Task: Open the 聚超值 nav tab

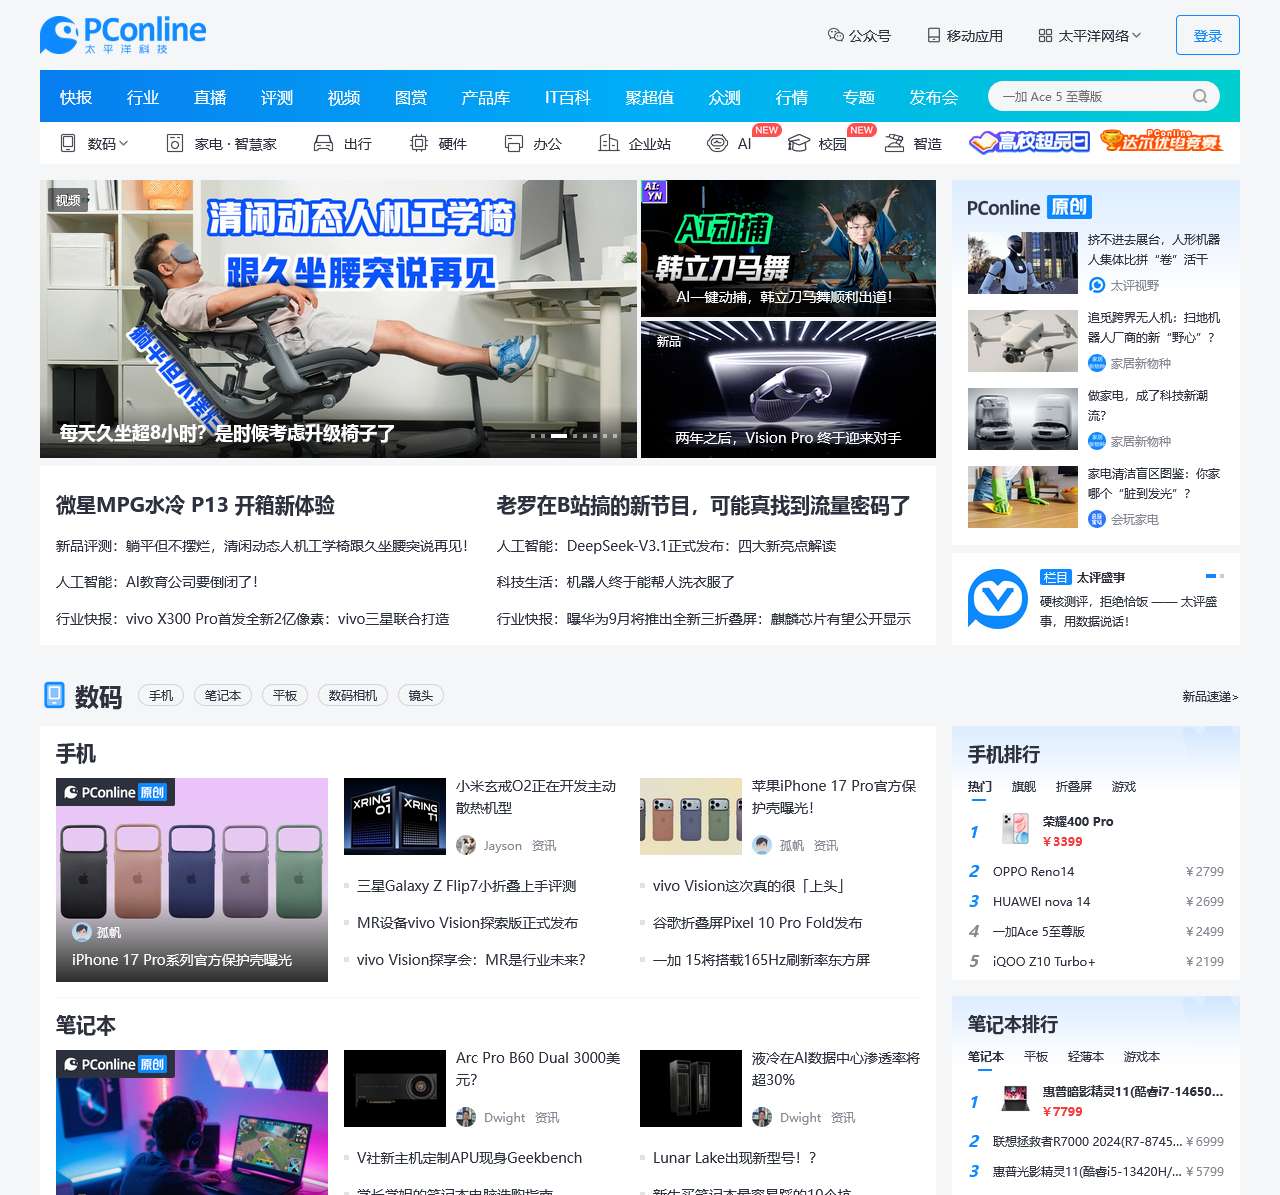Action: (649, 97)
